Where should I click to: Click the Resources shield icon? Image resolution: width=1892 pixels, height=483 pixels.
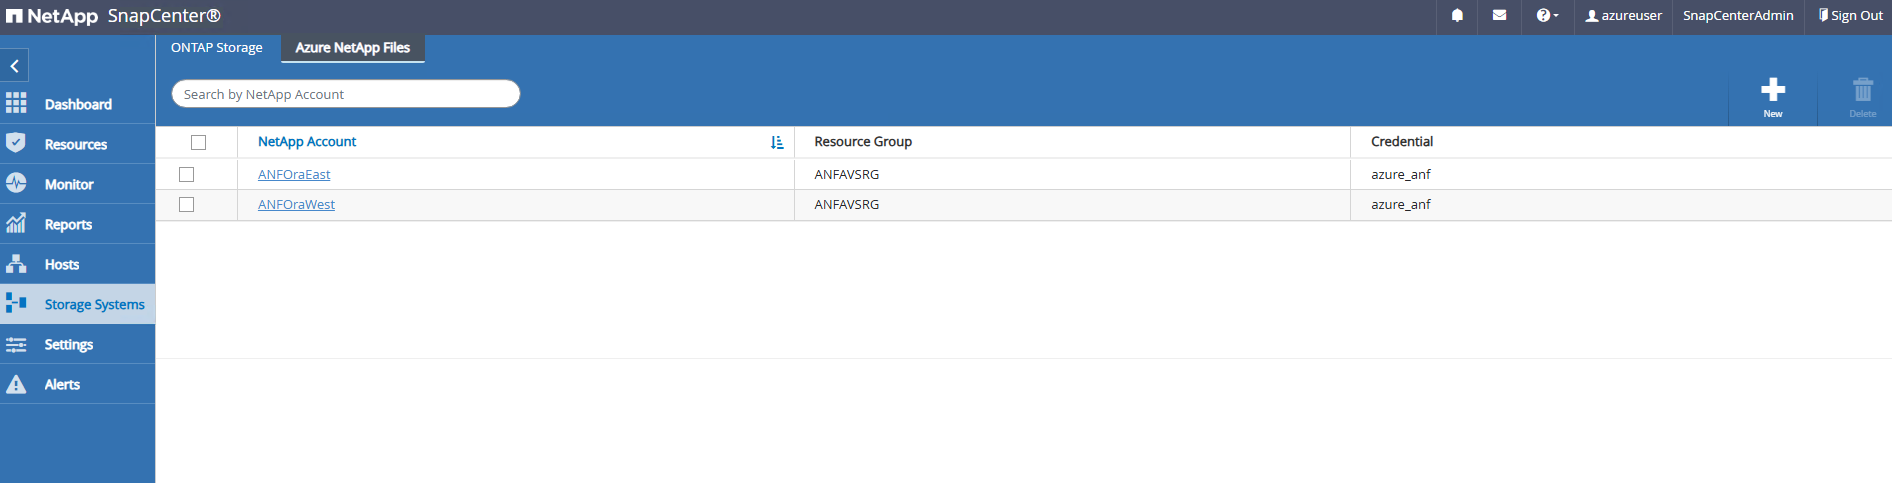coord(16,143)
